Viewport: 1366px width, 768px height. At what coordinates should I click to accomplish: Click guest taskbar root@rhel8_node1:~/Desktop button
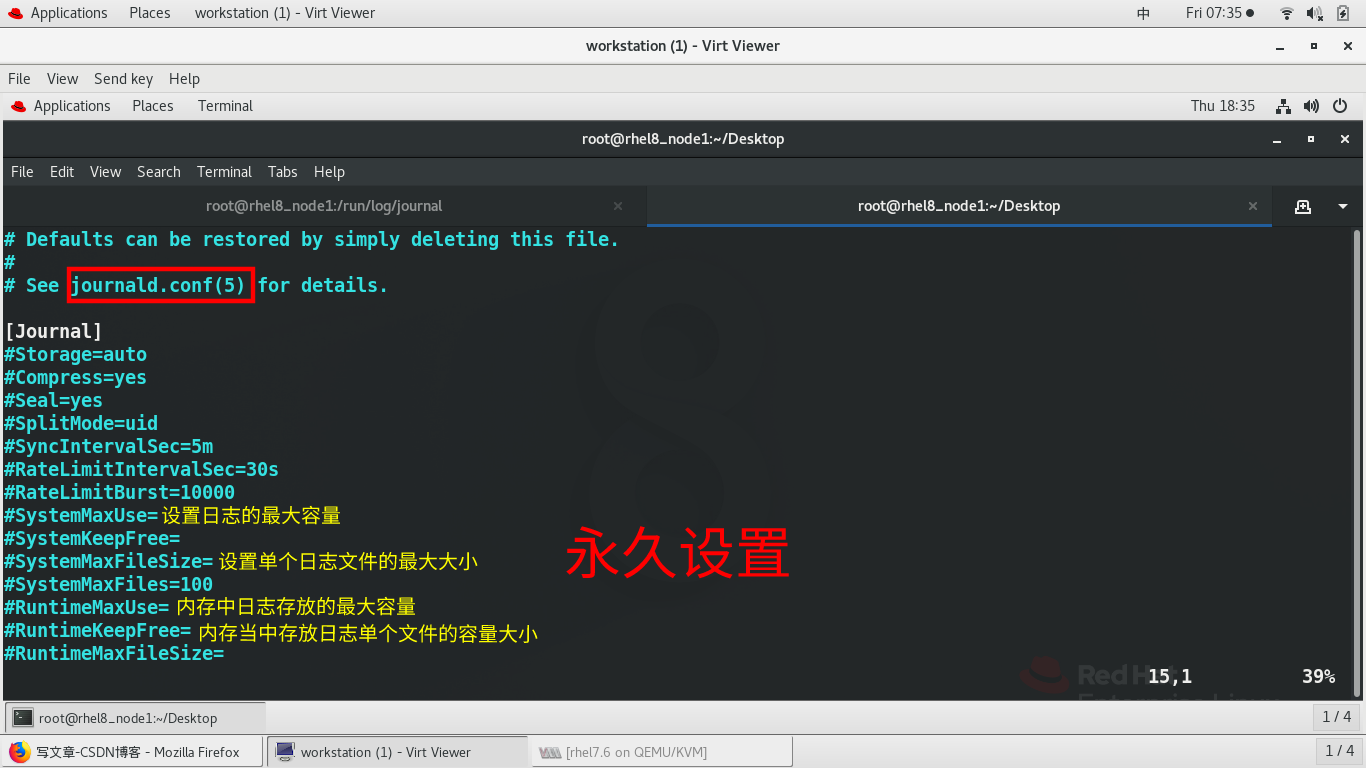136,717
